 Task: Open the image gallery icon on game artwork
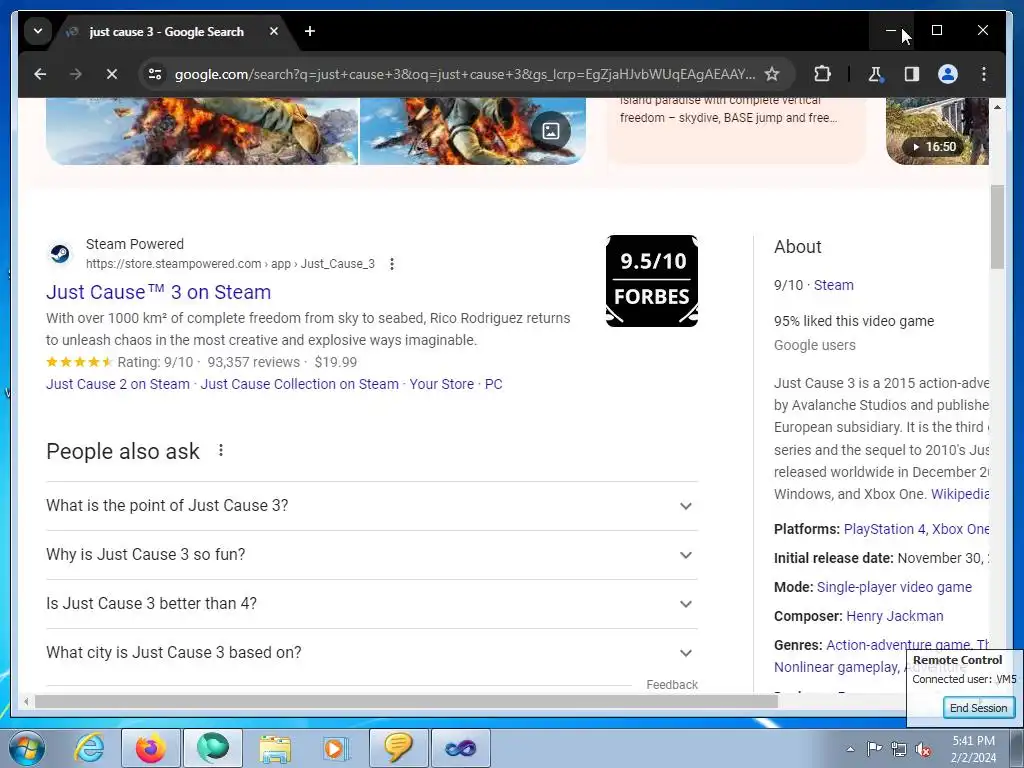pos(551,131)
